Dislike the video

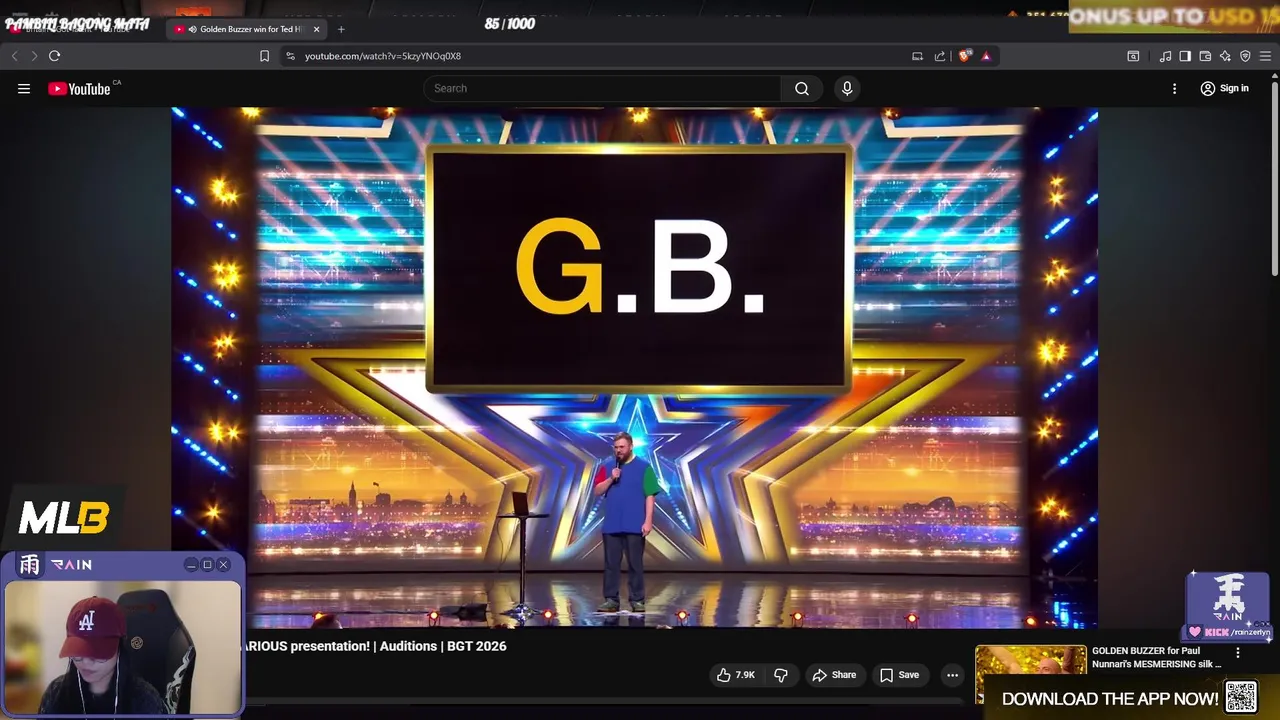tap(781, 675)
